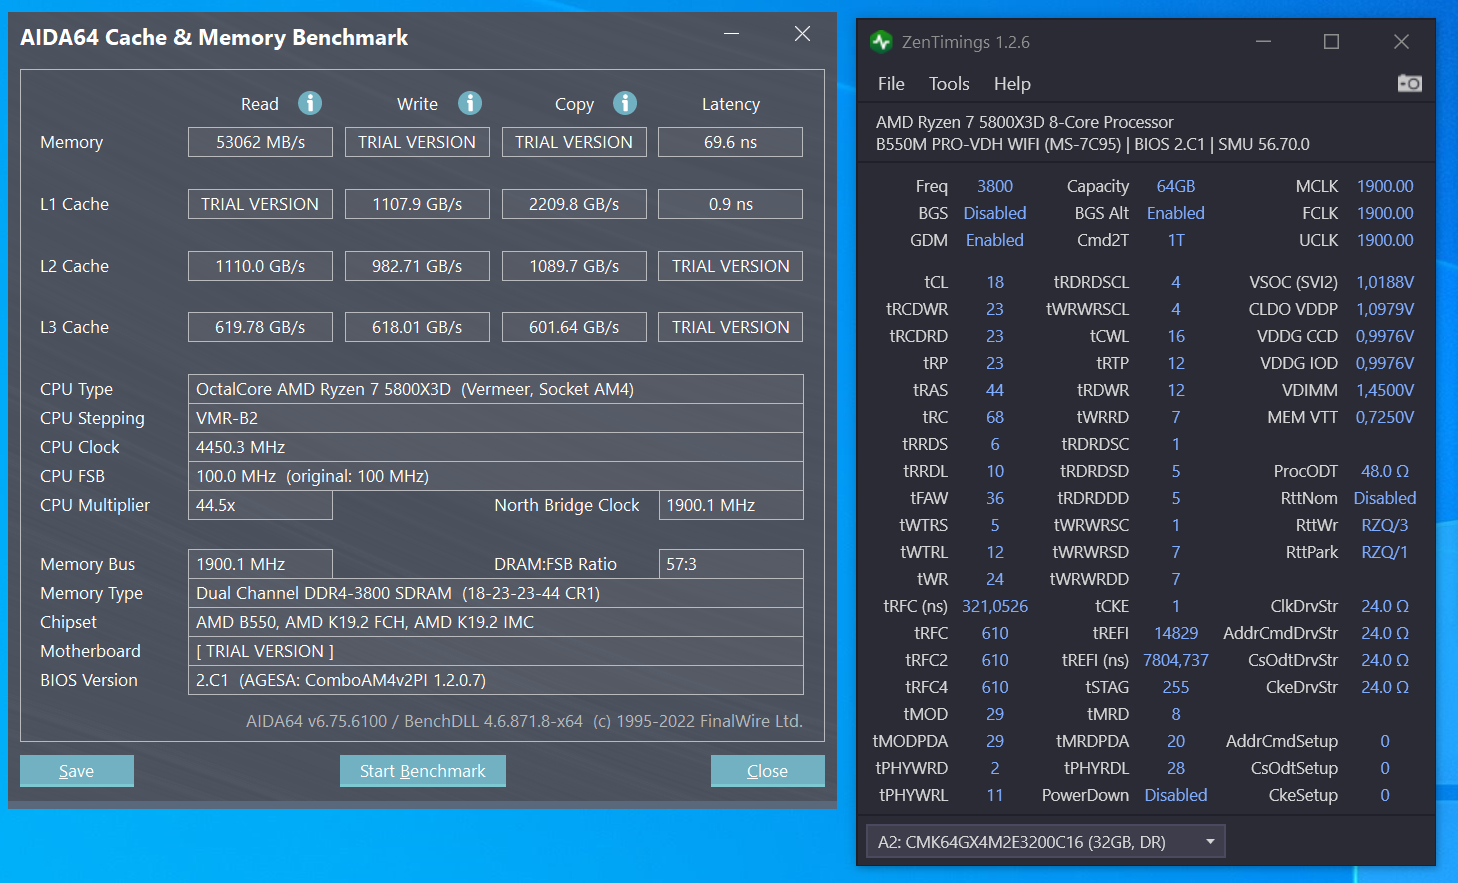Click the L3 Cache Copy 601.64 GB/s field
The width and height of the screenshot is (1458, 883).
click(x=574, y=327)
